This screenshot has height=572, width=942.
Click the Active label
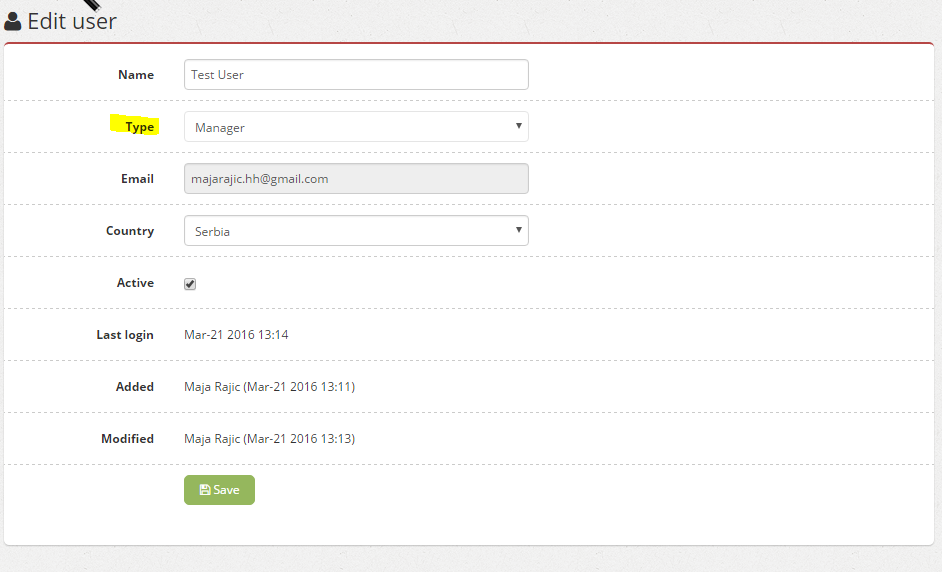(135, 282)
